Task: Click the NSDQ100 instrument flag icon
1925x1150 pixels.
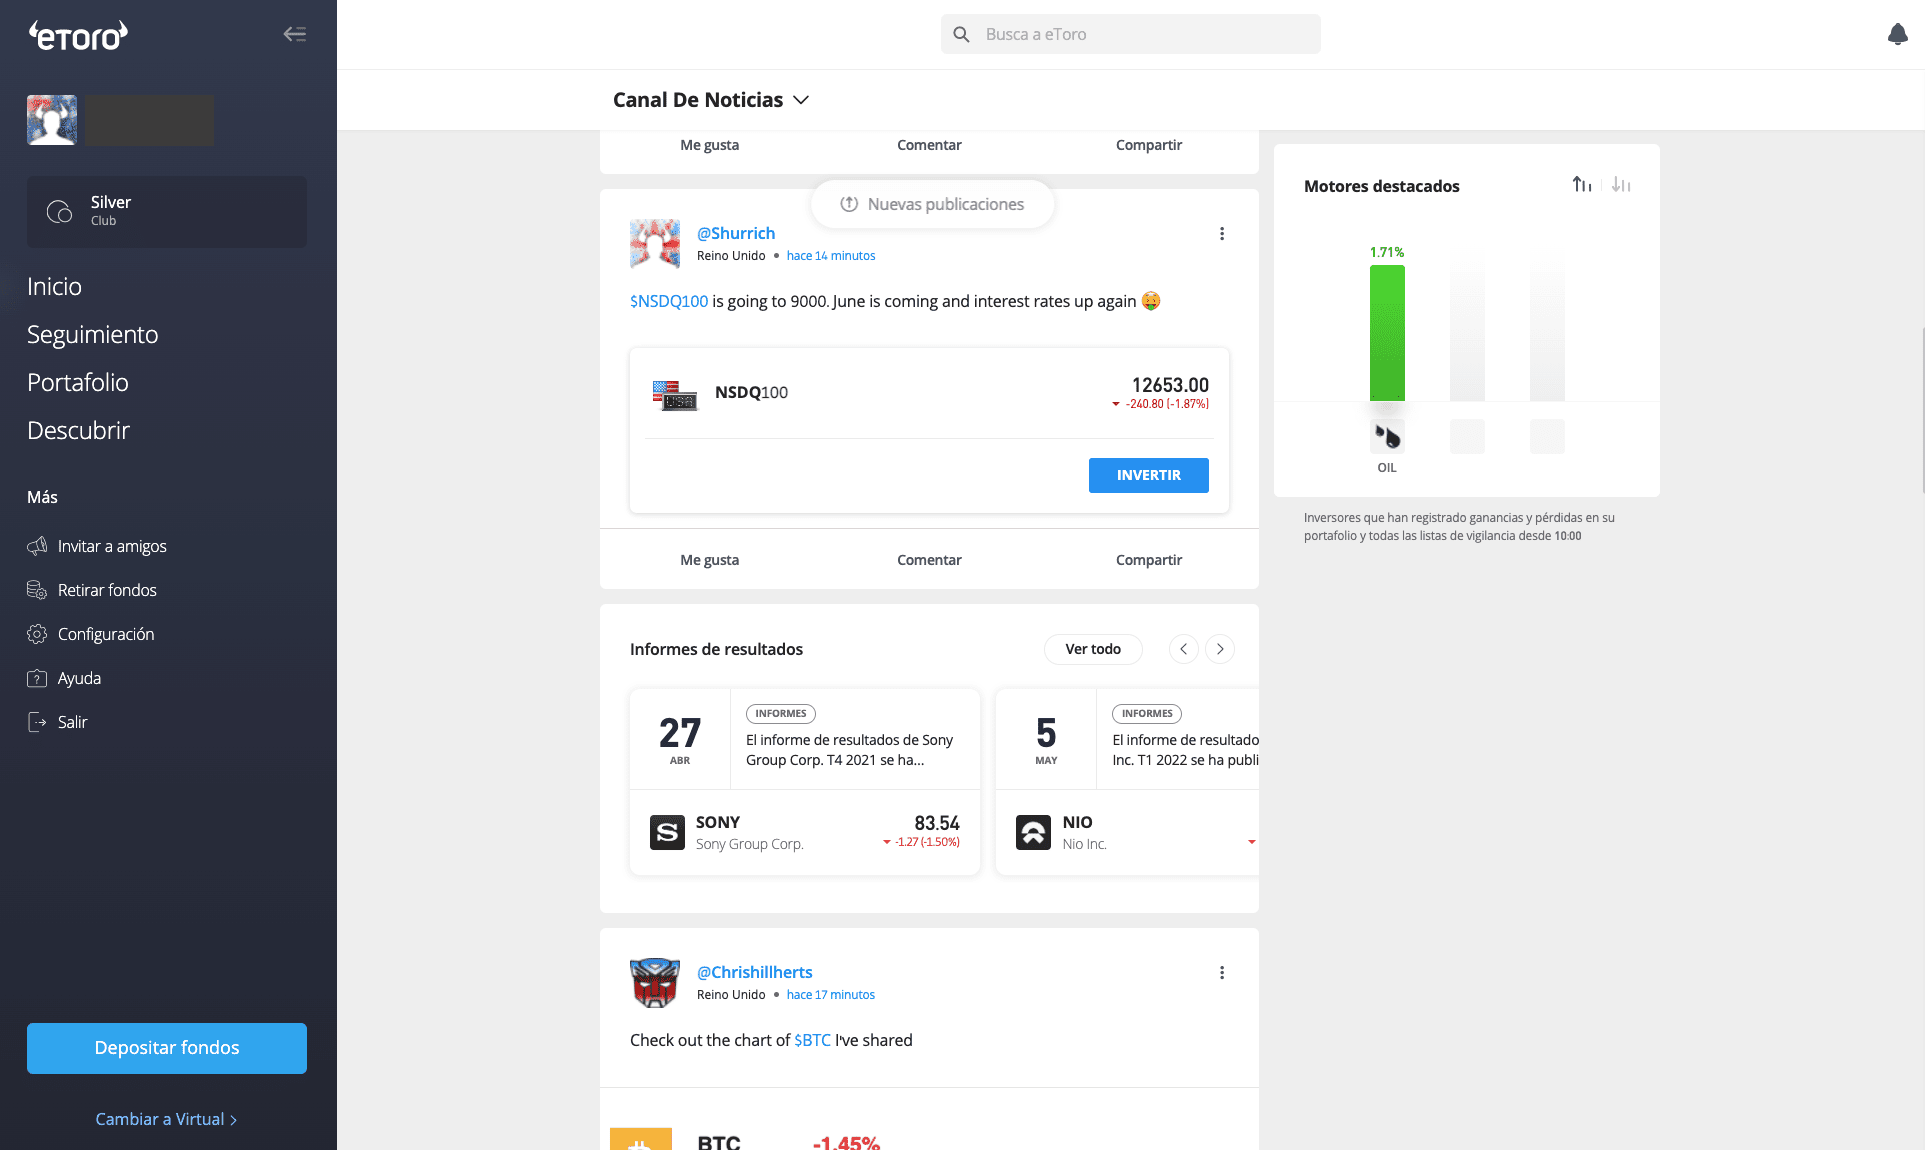Action: click(675, 395)
